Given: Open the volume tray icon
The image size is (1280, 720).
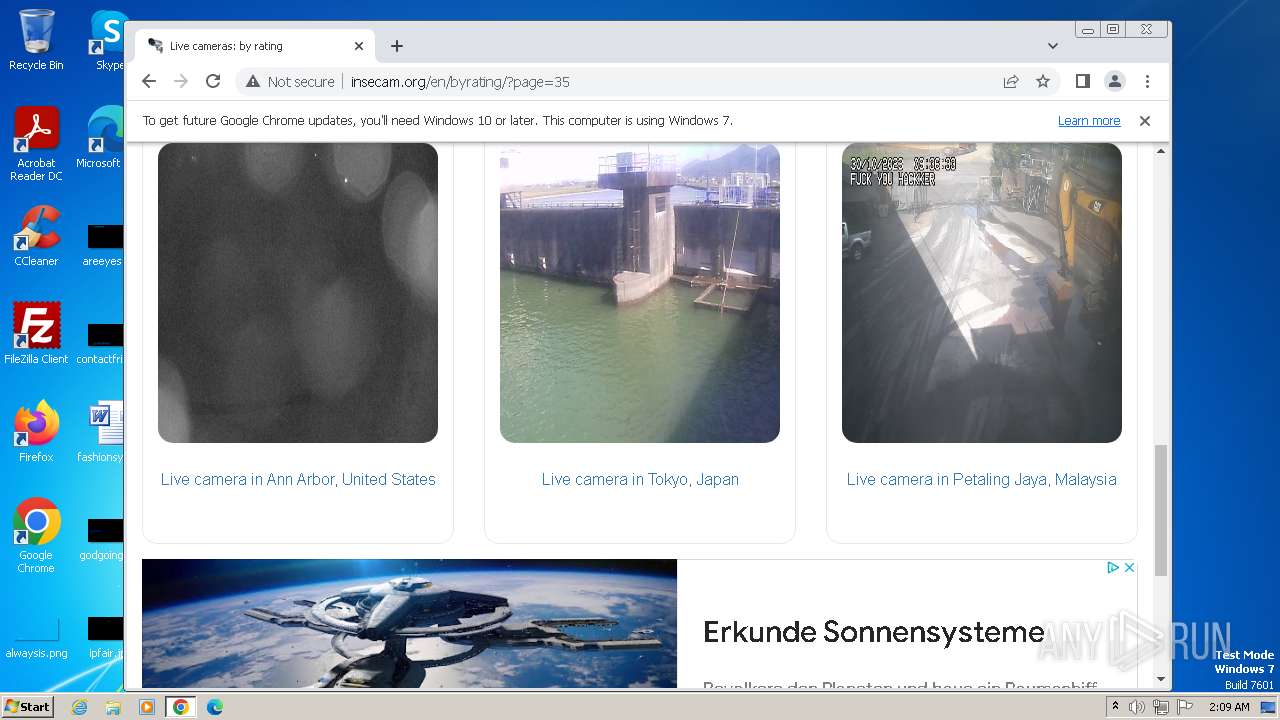Looking at the screenshot, I should (x=1137, y=707).
